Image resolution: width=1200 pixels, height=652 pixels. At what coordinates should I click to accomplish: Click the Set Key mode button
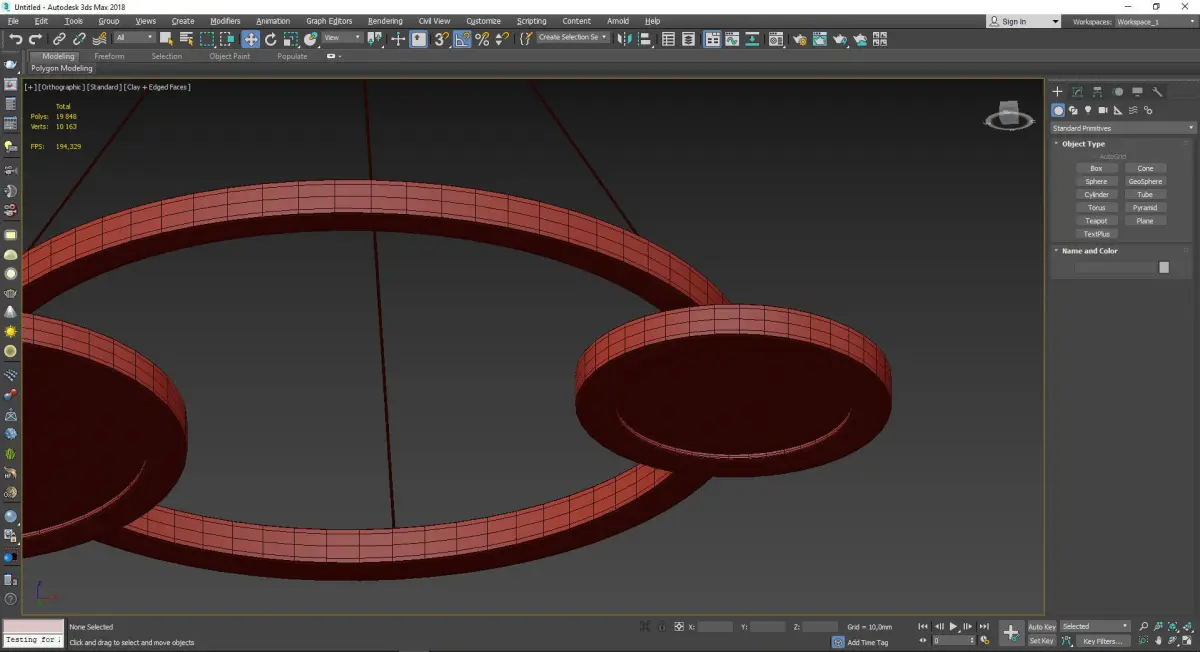pyautogui.click(x=1042, y=640)
